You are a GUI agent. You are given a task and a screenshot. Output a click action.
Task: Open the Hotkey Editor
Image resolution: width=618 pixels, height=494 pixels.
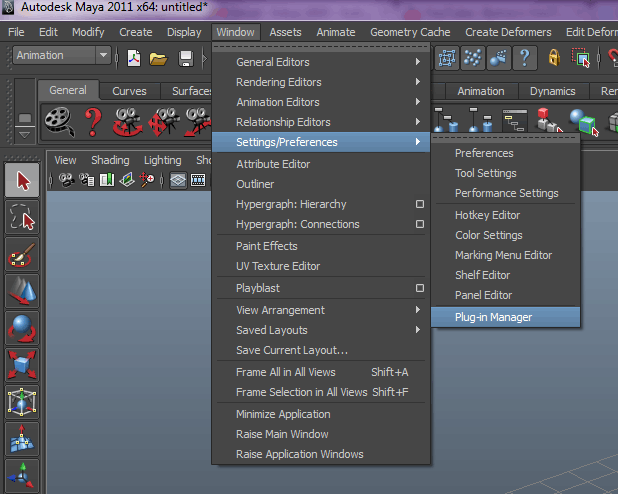tap(505, 215)
